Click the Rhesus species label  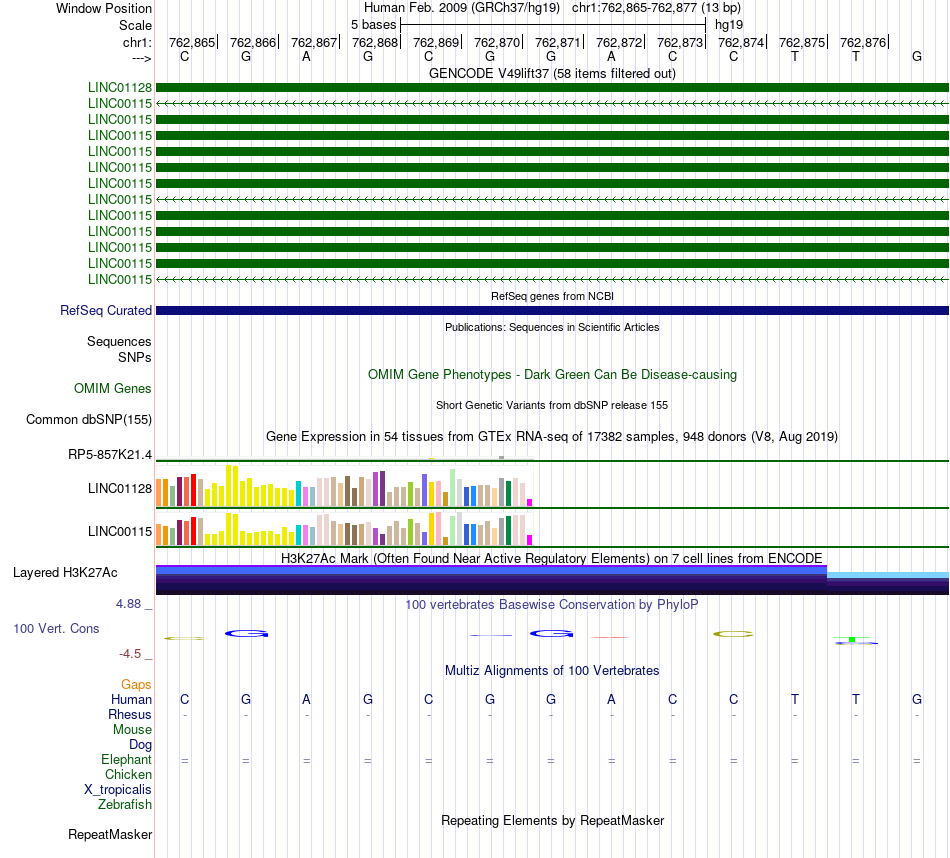point(130,714)
